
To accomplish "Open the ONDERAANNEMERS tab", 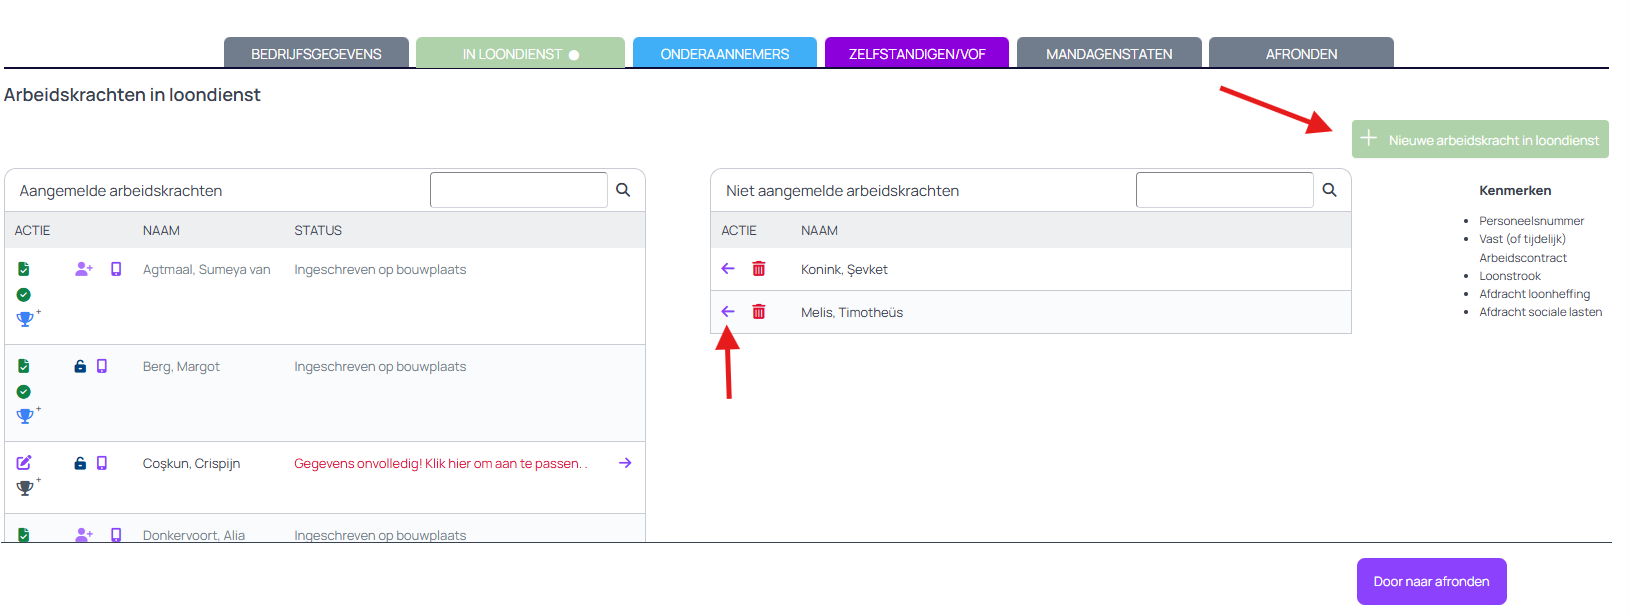I will click(724, 54).
